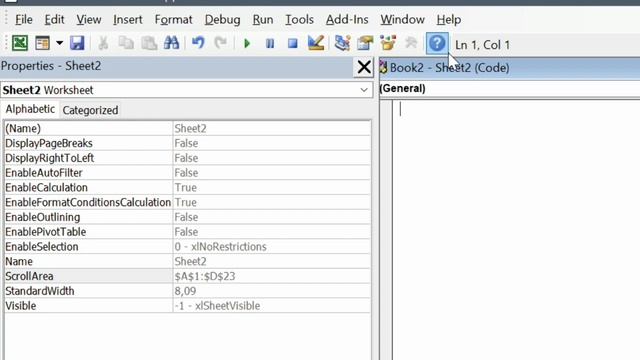Click the Paste icon

click(x=149, y=43)
